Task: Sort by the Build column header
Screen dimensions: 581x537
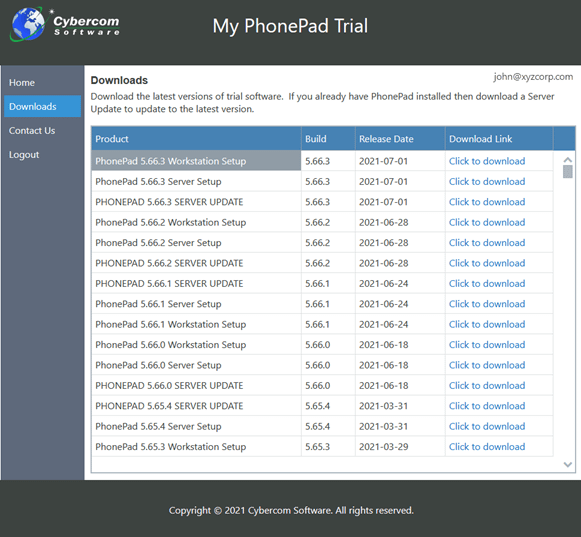Action: (328, 139)
